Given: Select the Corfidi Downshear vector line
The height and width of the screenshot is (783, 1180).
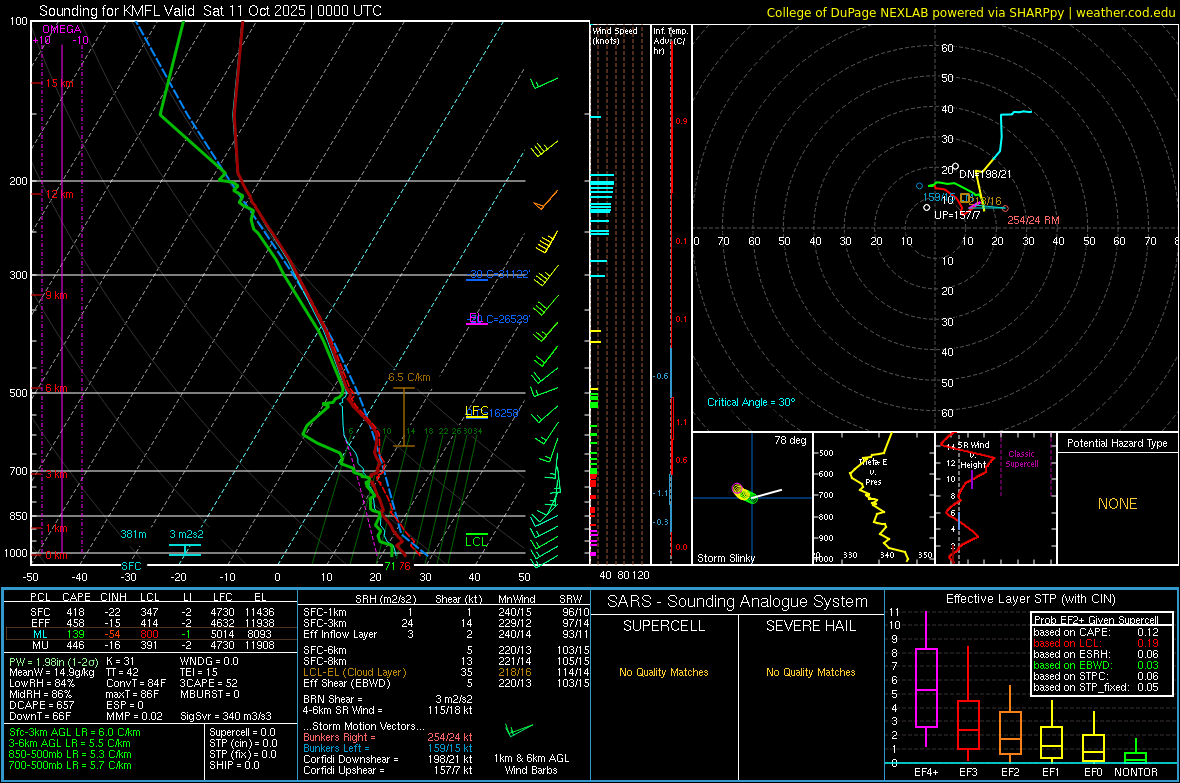Looking at the screenshot, I should [x=388, y=759].
